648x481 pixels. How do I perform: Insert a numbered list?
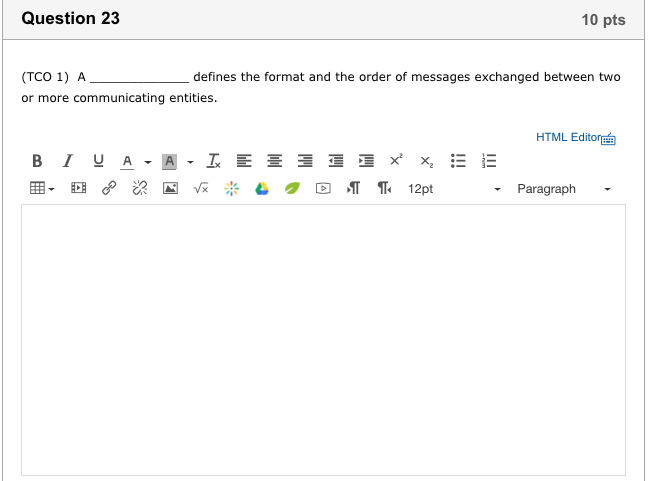pos(488,161)
